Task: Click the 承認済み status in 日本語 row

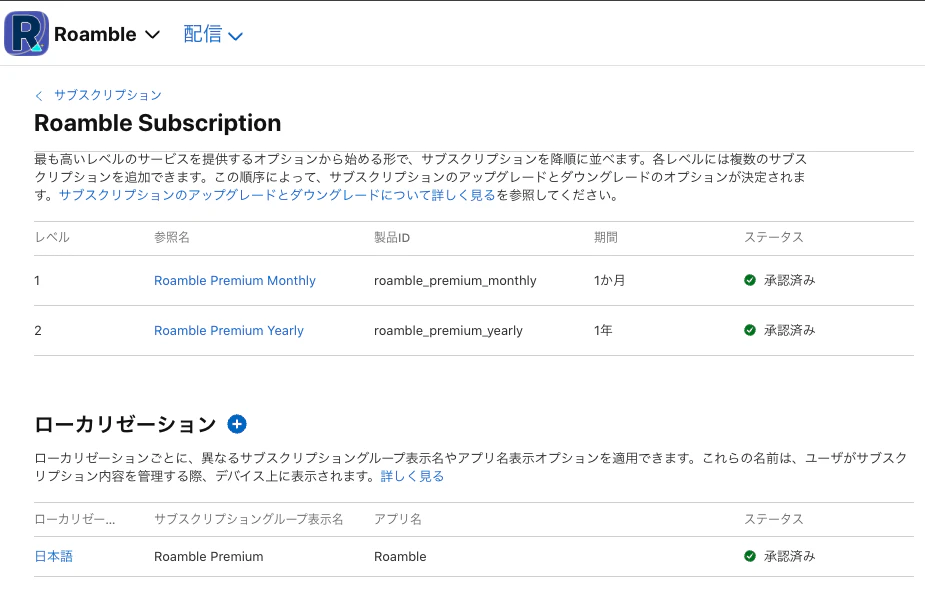Action: (x=789, y=556)
